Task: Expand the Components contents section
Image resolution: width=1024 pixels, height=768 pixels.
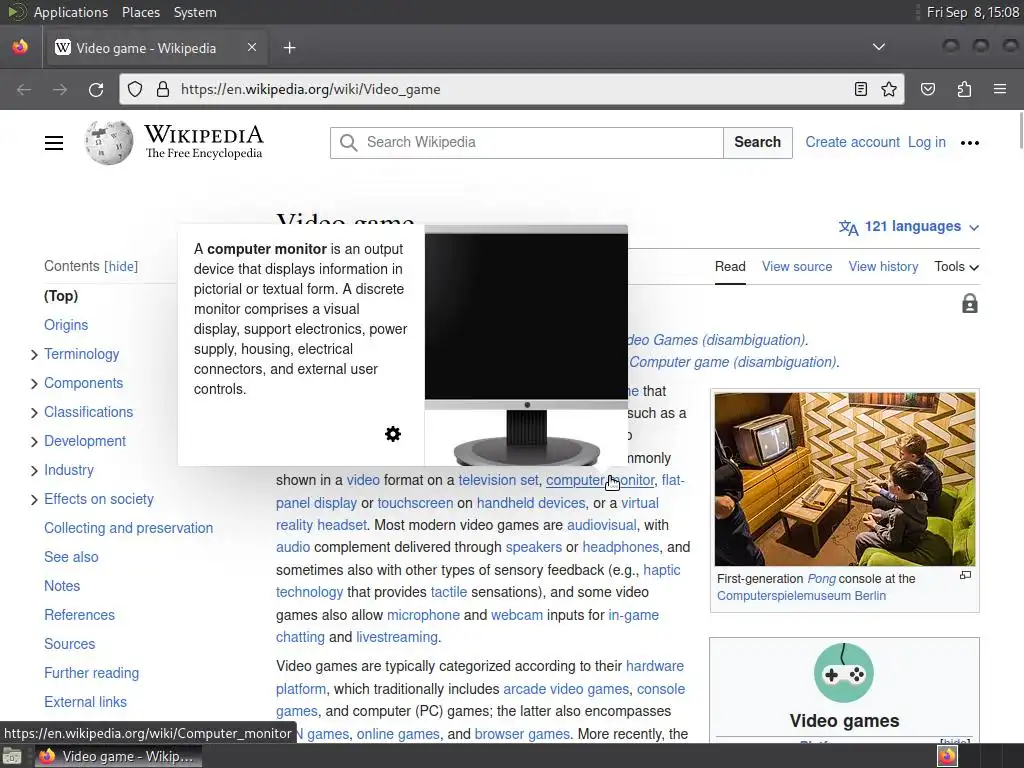Action: (x=34, y=384)
